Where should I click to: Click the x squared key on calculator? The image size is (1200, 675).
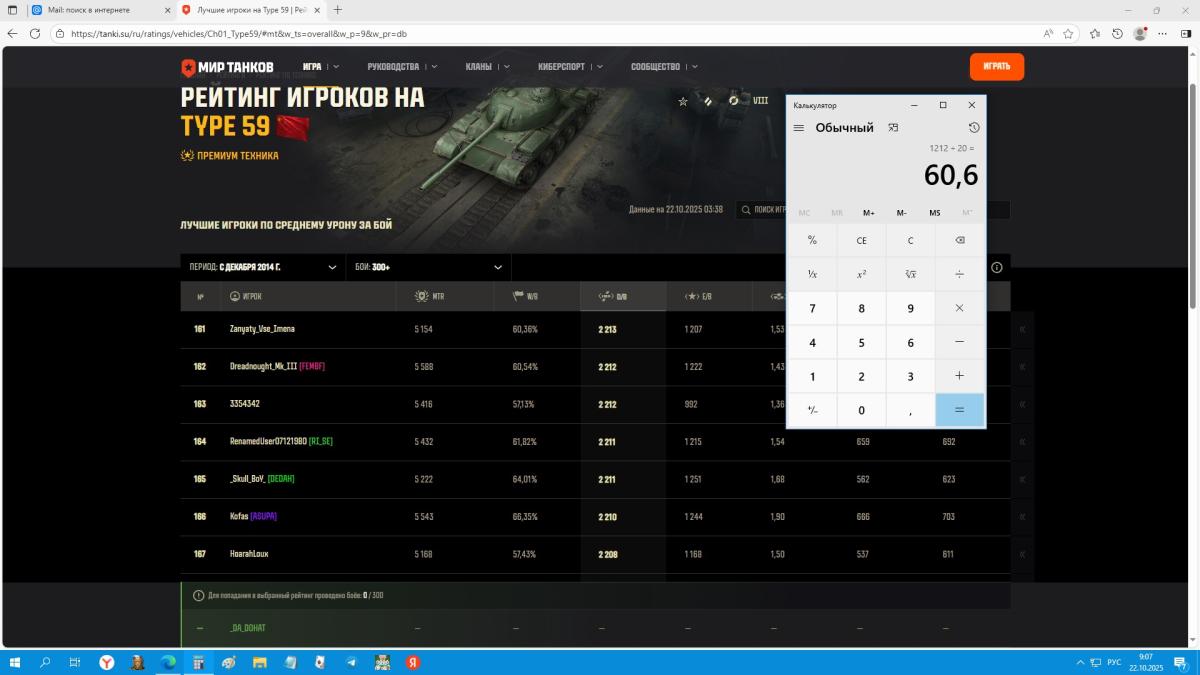pos(861,274)
